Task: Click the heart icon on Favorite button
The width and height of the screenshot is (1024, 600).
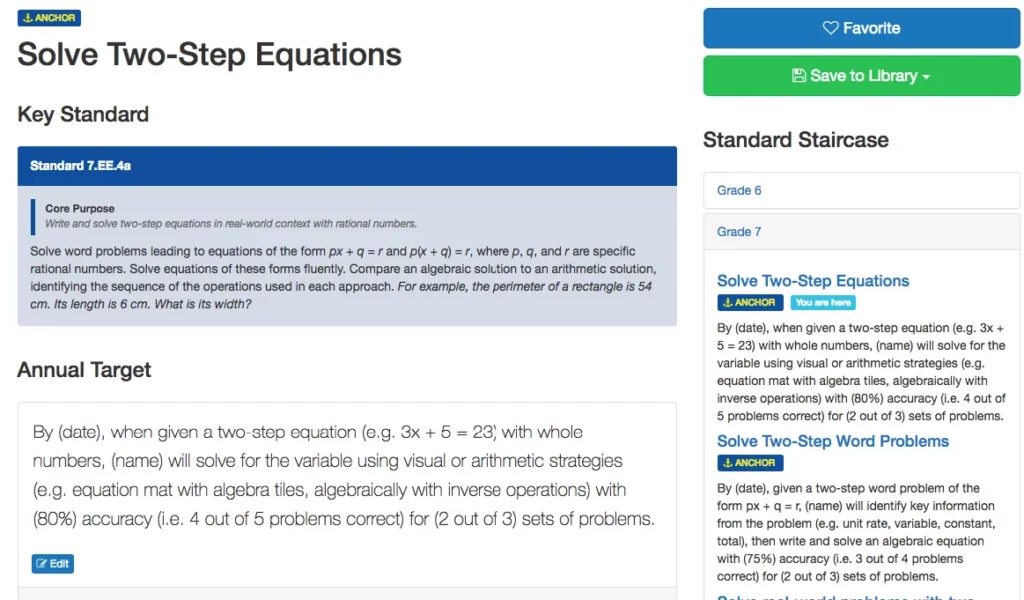Action: click(x=830, y=28)
